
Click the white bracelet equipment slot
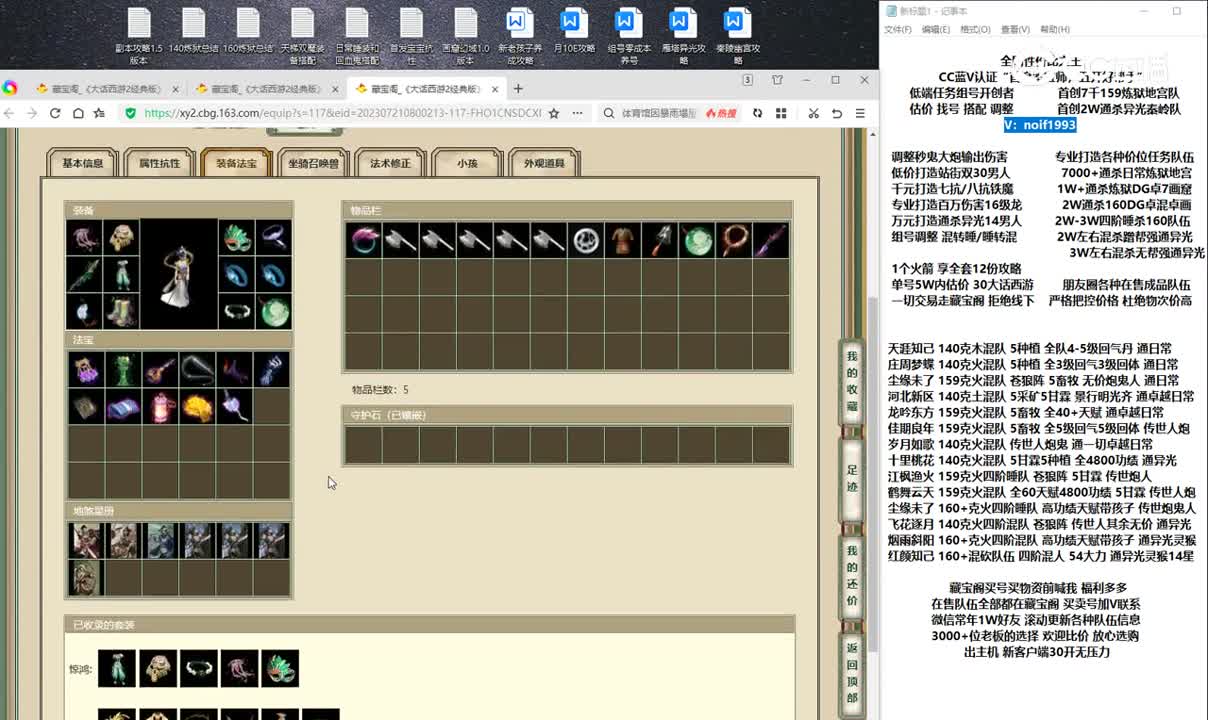(x=236, y=311)
